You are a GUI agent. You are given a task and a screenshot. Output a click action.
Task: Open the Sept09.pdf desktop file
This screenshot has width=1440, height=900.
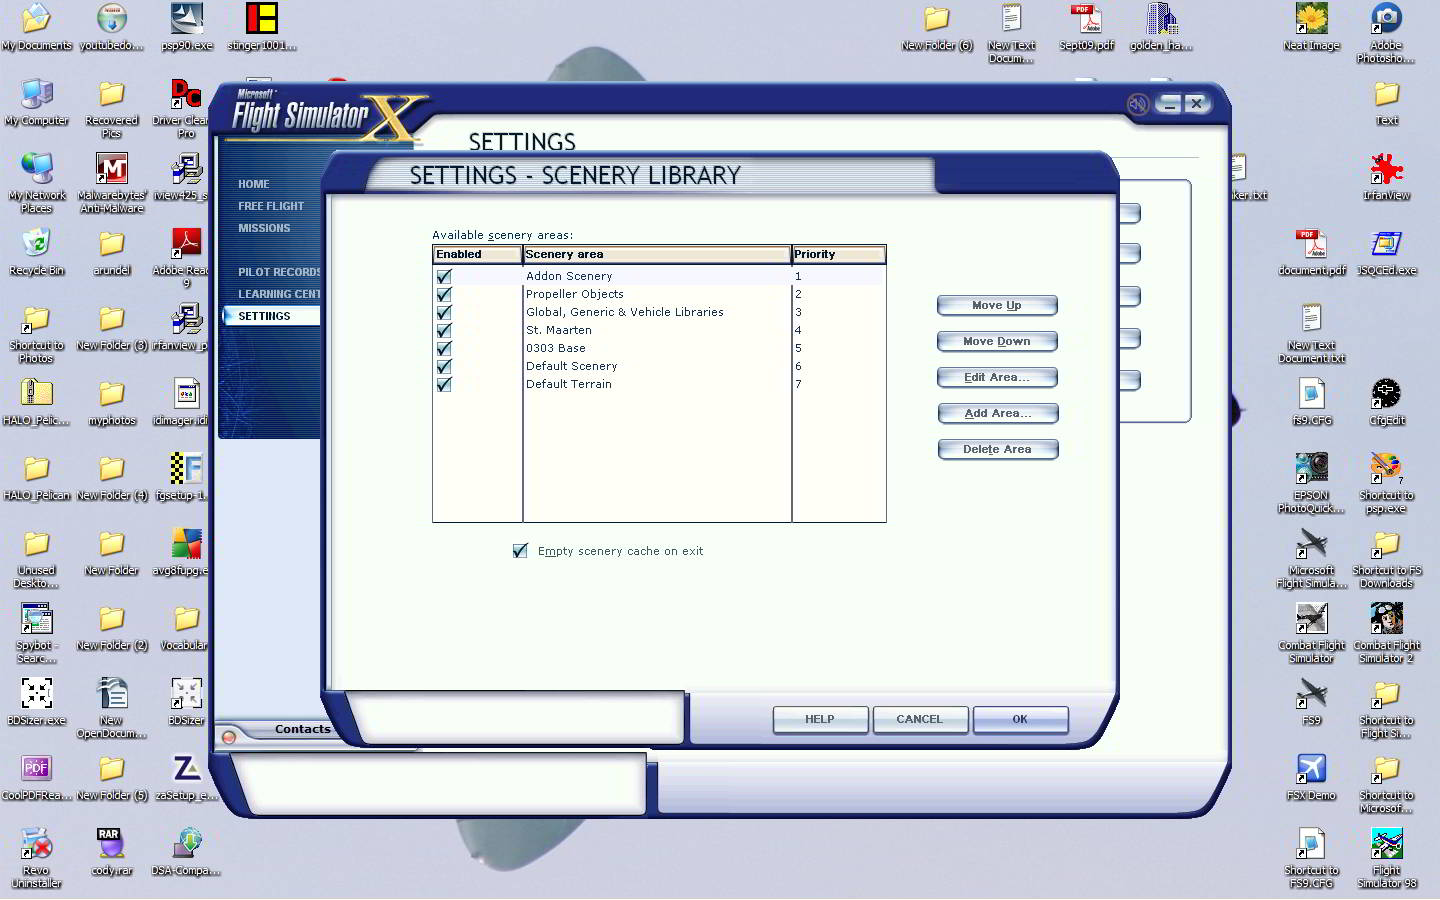coord(1086,20)
